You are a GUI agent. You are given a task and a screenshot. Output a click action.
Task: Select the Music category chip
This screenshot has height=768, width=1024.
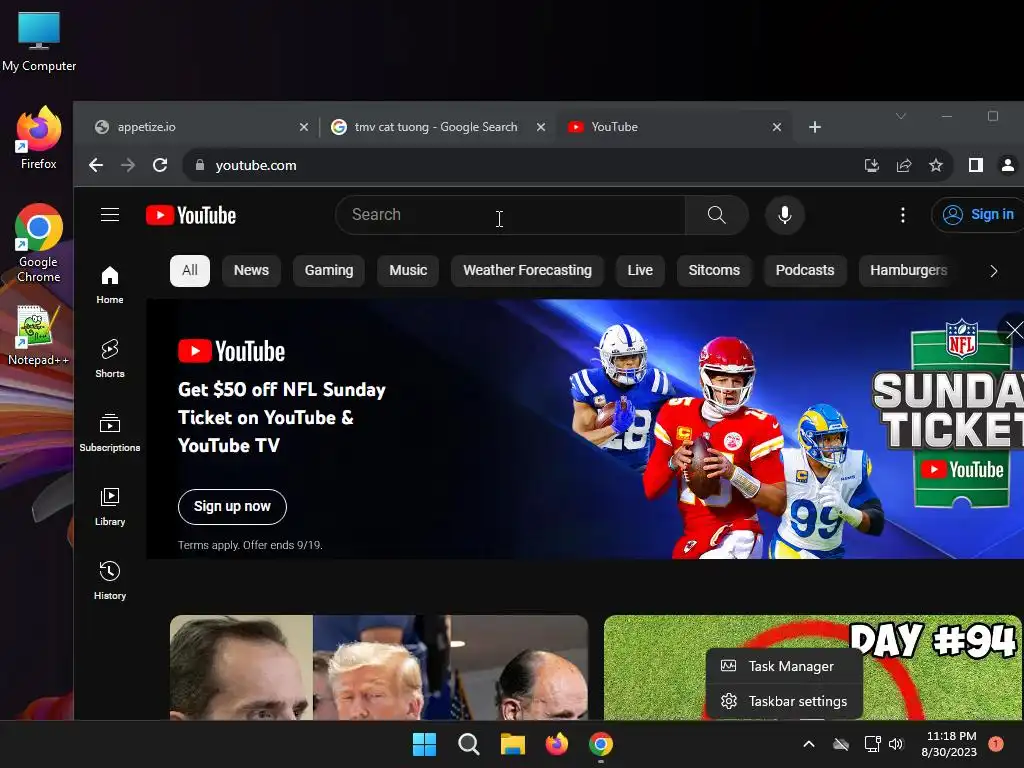(x=408, y=270)
